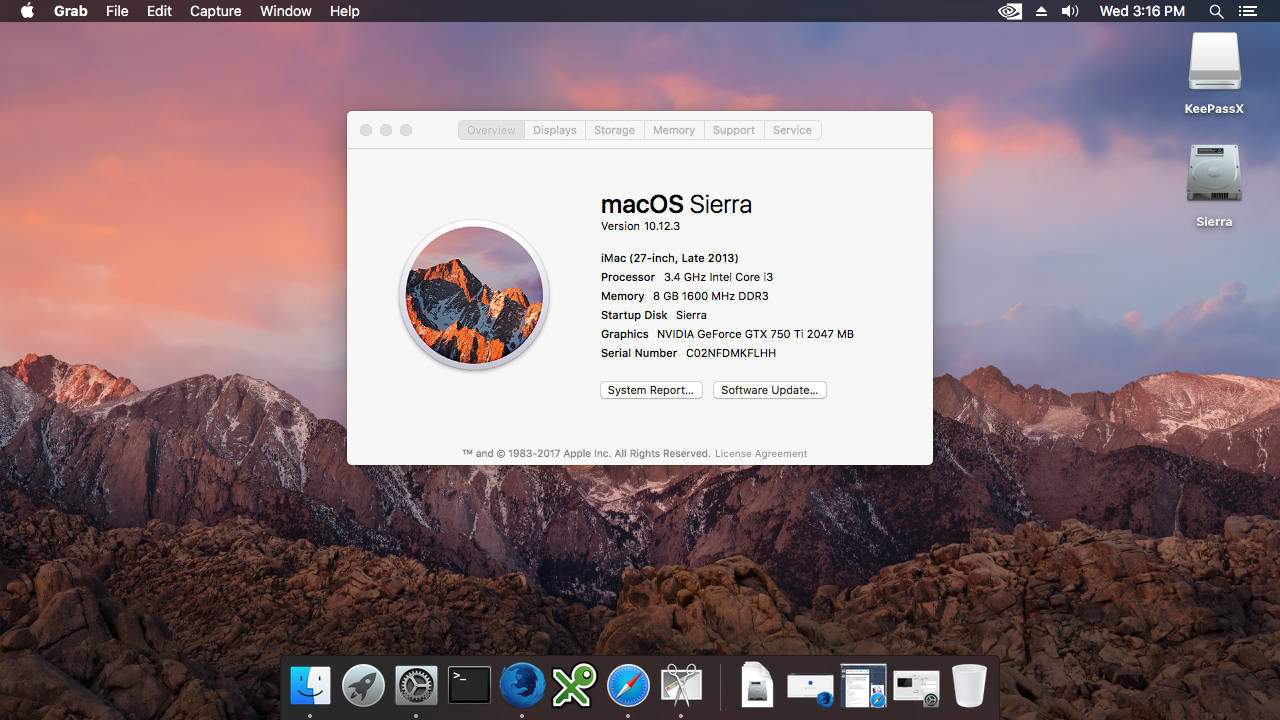Open the Edit menu
Viewport: 1280px width, 720px height.
[159, 11]
